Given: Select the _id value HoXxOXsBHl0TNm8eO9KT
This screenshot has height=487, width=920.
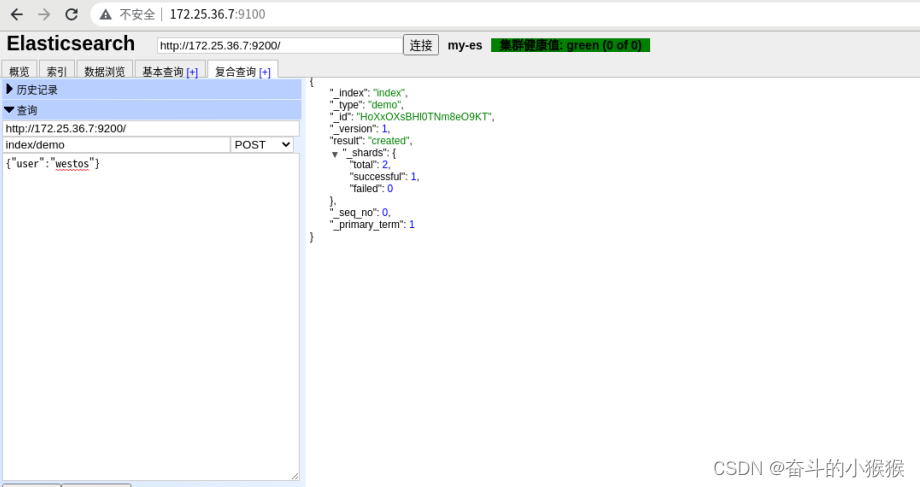Looking at the screenshot, I should 425,117.
